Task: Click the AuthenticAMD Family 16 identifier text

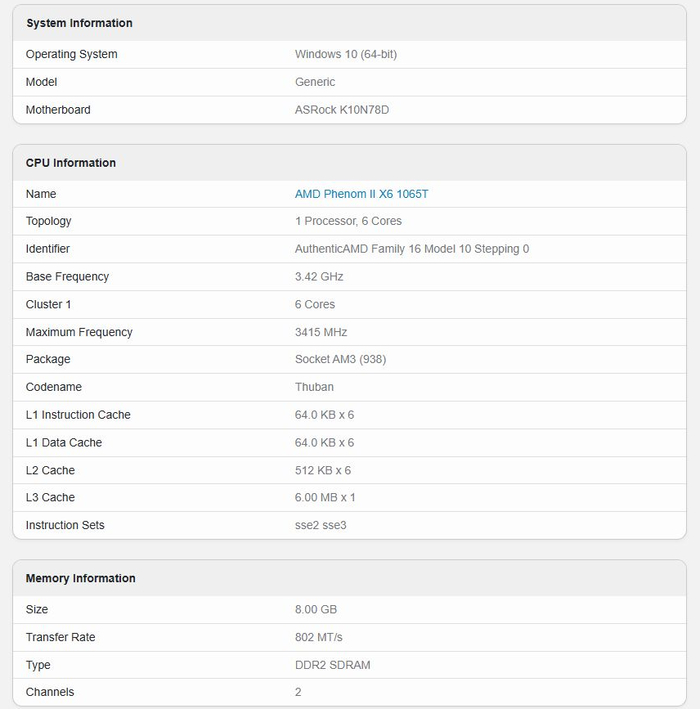Action: tap(412, 249)
